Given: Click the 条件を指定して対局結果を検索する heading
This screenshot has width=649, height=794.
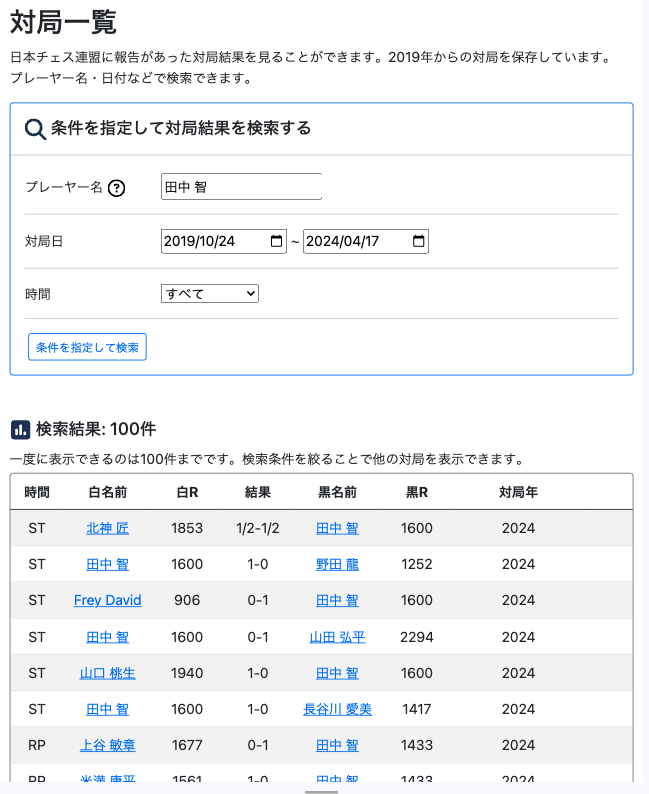Looking at the screenshot, I should click(181, 128).
